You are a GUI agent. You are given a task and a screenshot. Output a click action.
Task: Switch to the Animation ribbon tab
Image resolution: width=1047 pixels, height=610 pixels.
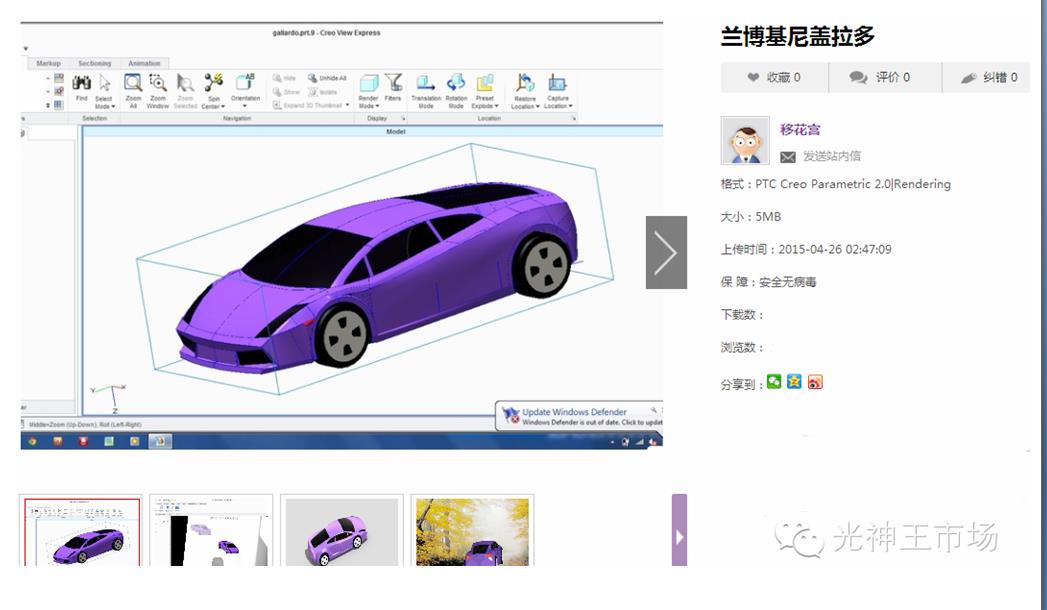click(x=144, y=63)
